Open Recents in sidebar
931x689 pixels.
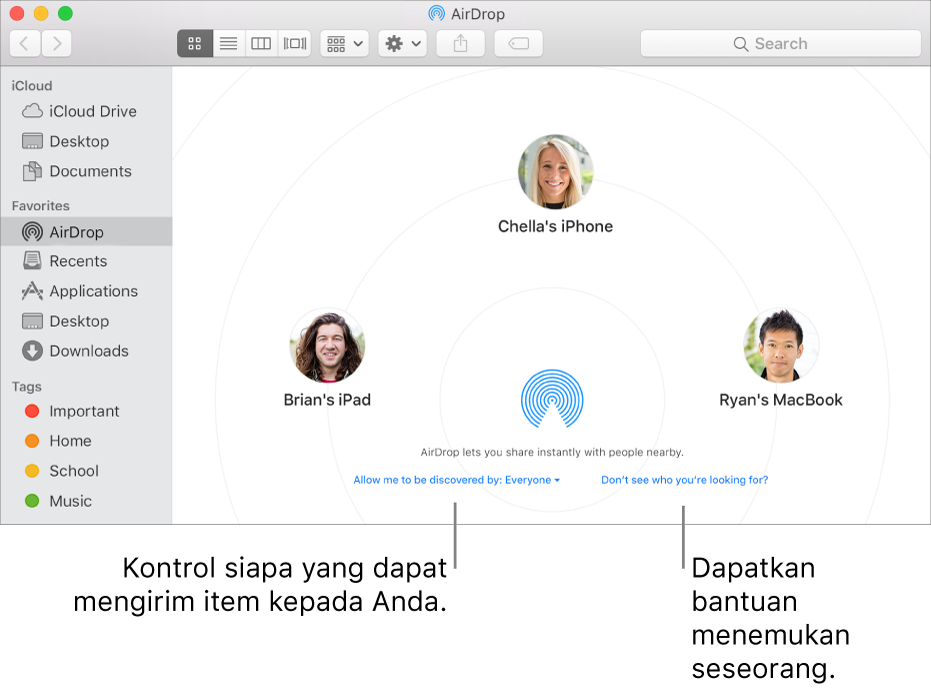(x=86, y=261)
